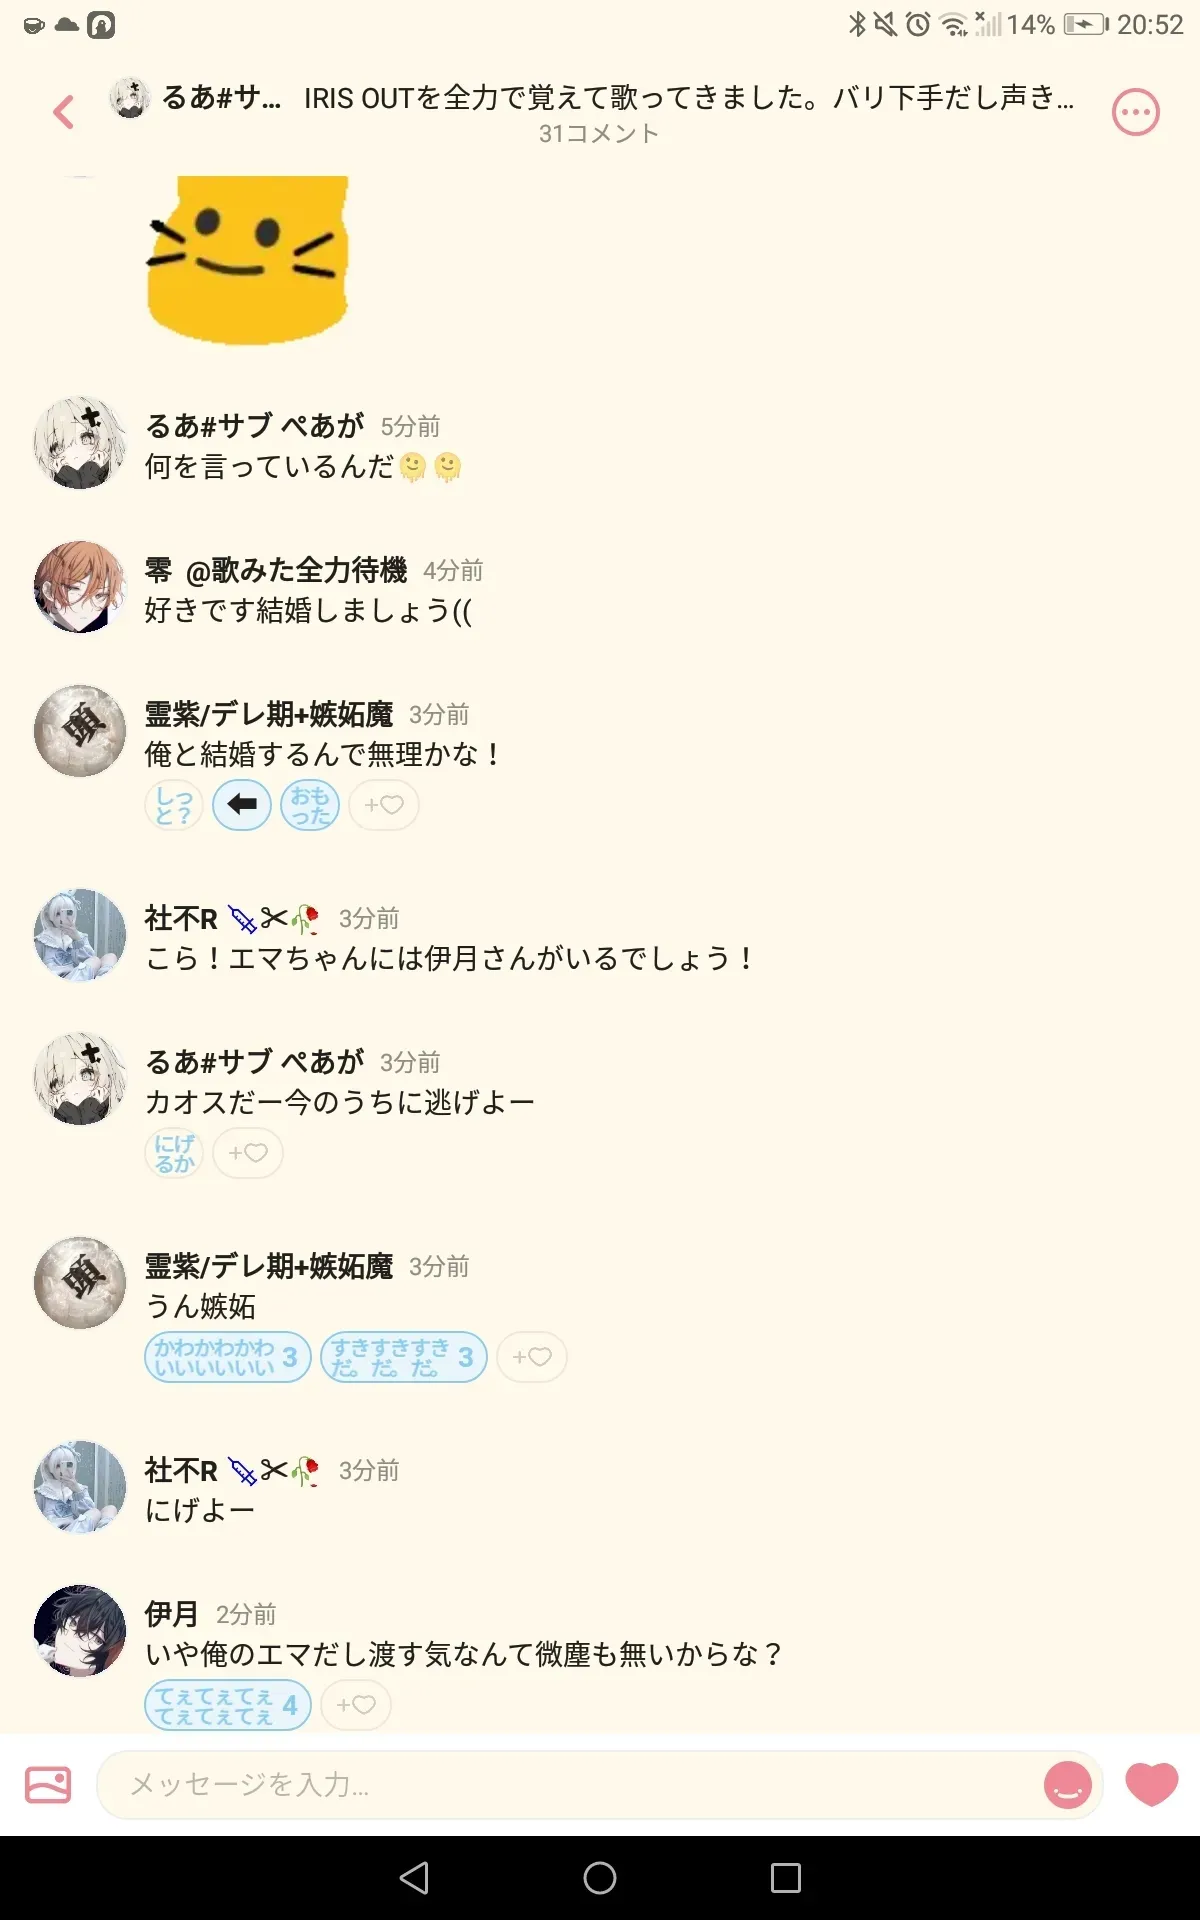
Task: Open 零 @歌みた全力待機 user name
Action: tap(276, 570)
